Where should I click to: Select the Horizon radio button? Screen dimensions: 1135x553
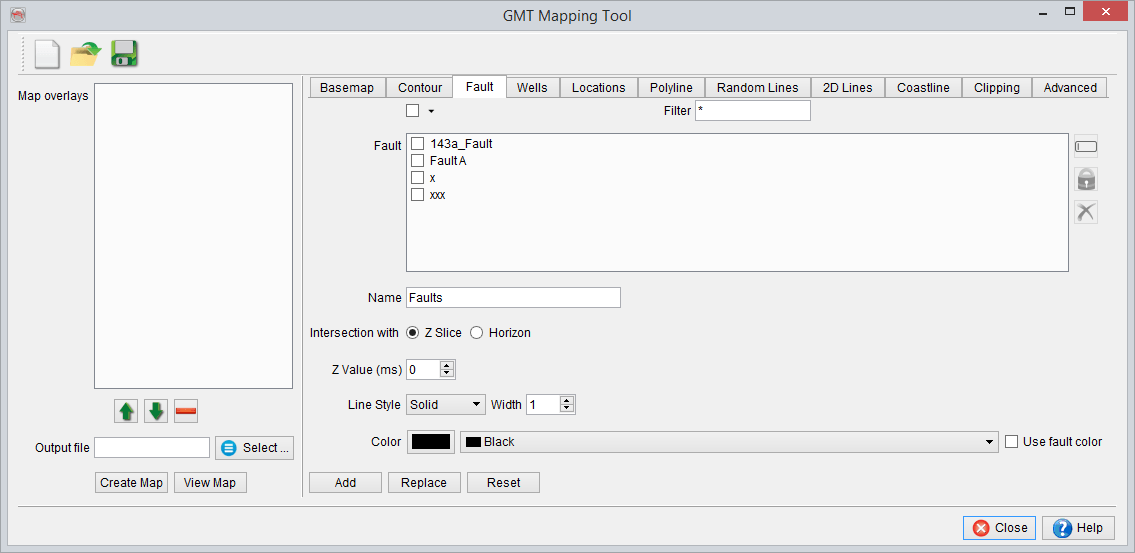point(477,333)
